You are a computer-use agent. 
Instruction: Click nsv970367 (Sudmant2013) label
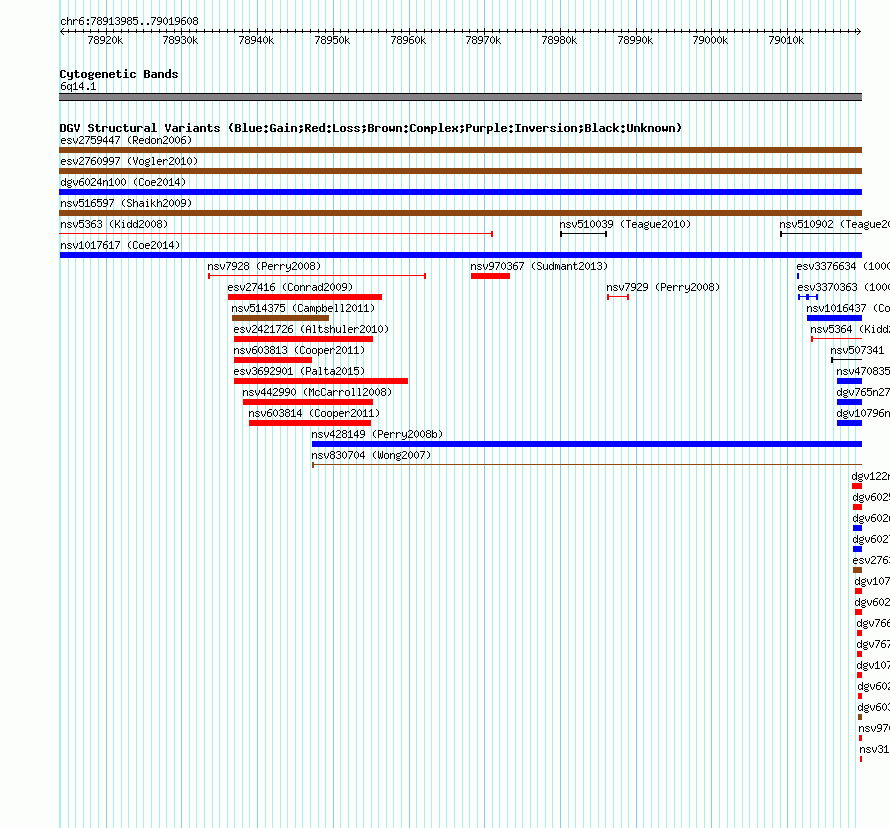coord(539,266)
